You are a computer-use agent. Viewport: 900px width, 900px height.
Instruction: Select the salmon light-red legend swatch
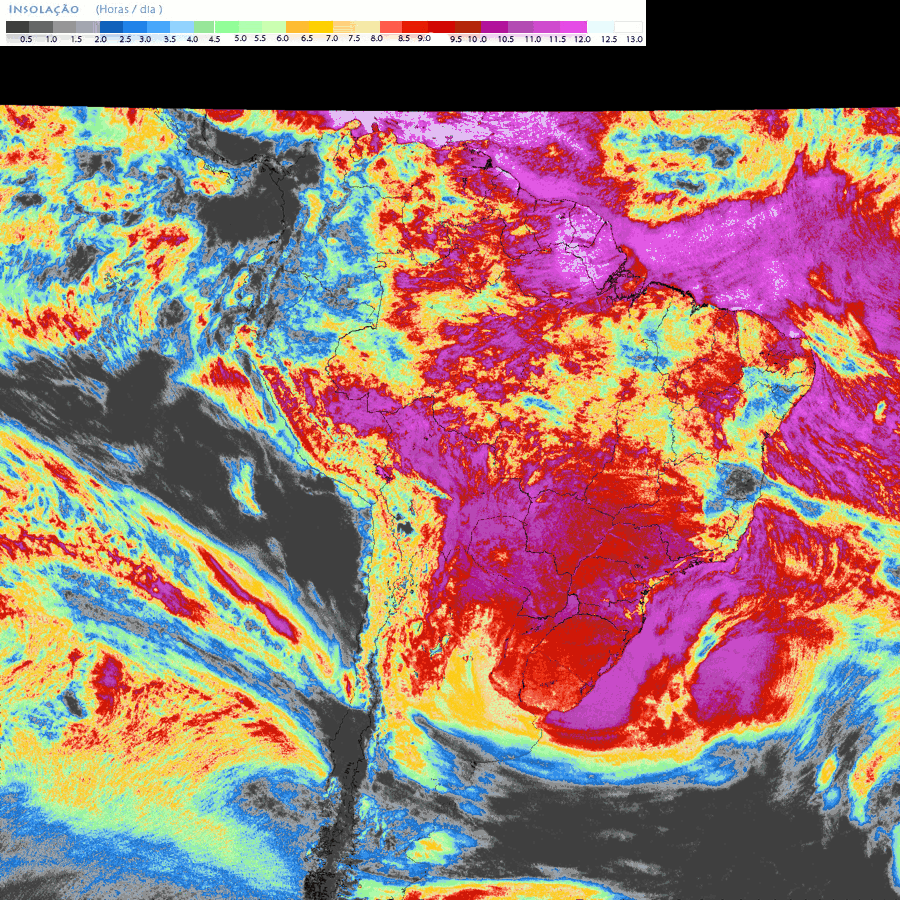391,27
